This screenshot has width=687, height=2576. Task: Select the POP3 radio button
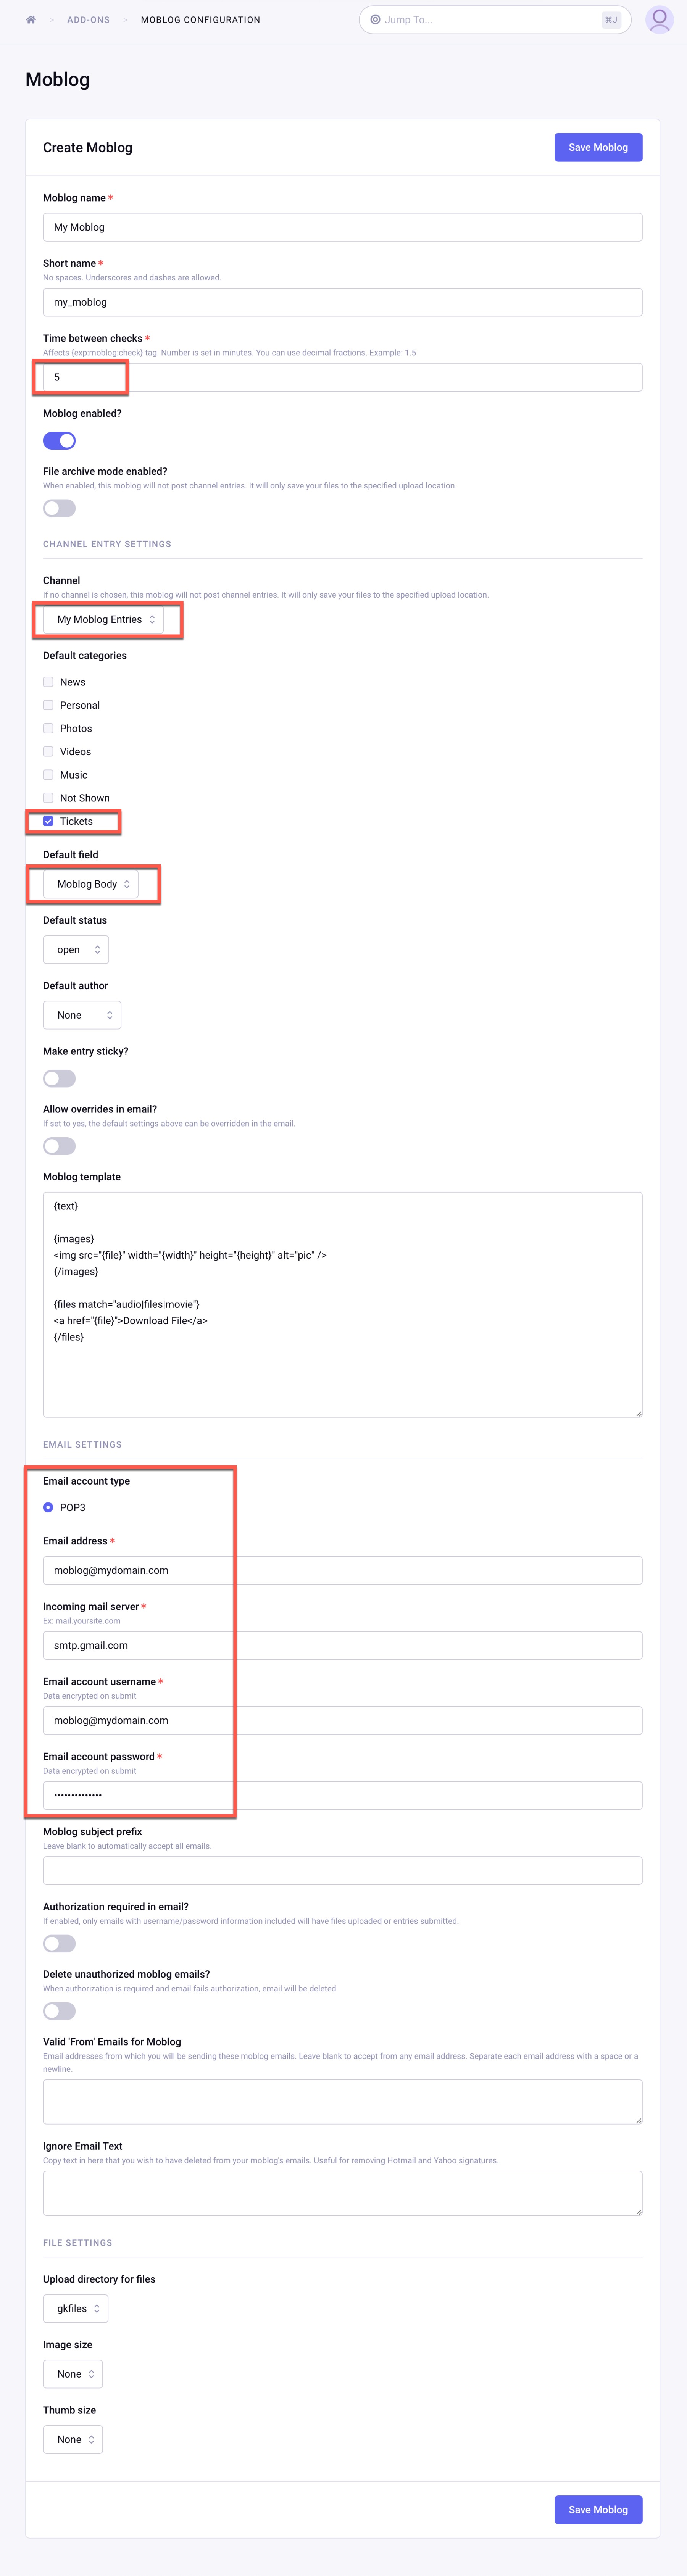click(48, 1507)
